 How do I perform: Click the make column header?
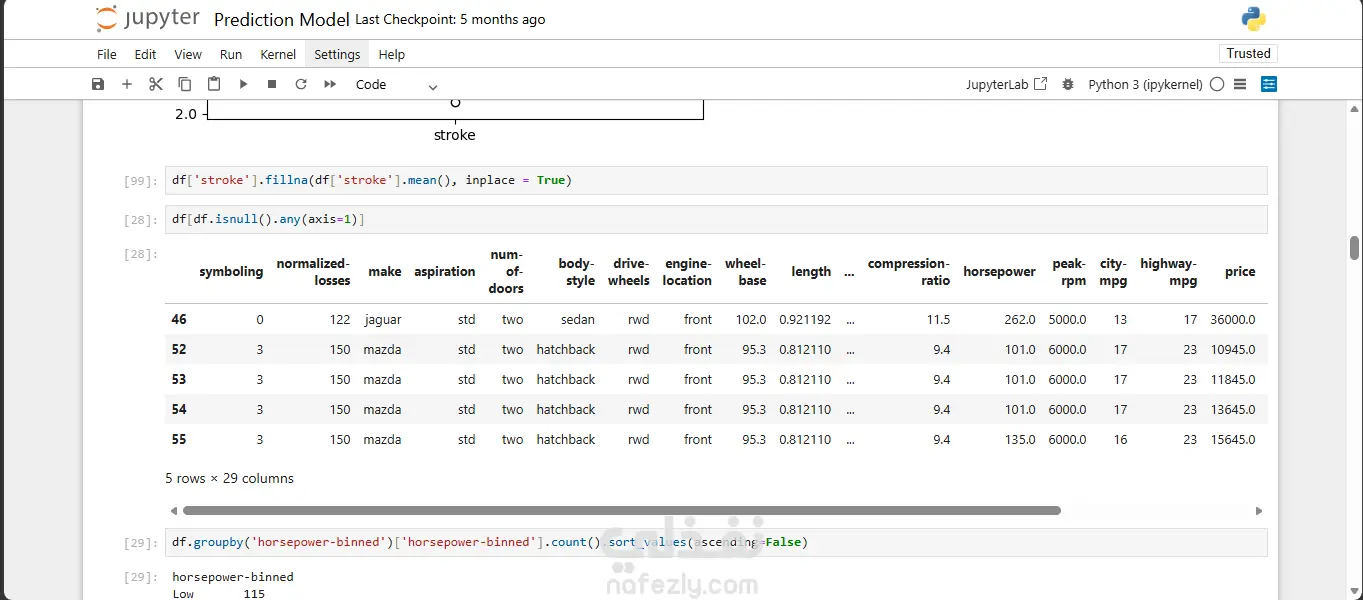385,272
